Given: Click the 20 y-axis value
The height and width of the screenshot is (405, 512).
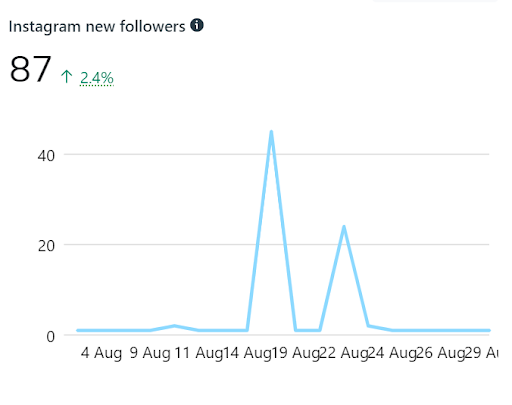Looking at the screenshot, I should click(46, 246).
